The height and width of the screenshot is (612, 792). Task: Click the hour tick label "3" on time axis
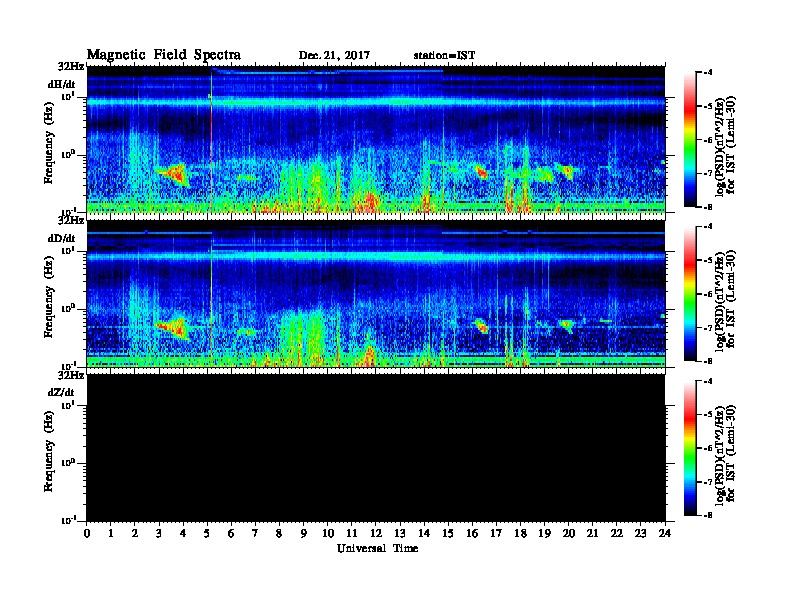[159, 534]
